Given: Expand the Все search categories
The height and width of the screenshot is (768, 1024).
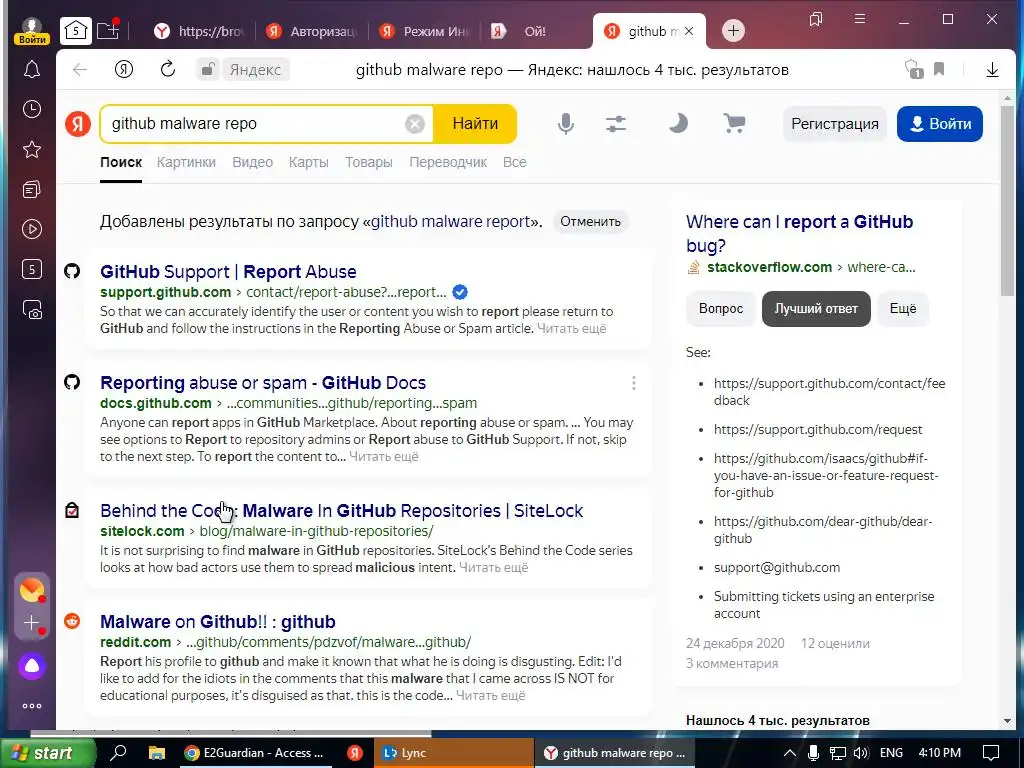Looking at the screenshot, I should point(515,162).
